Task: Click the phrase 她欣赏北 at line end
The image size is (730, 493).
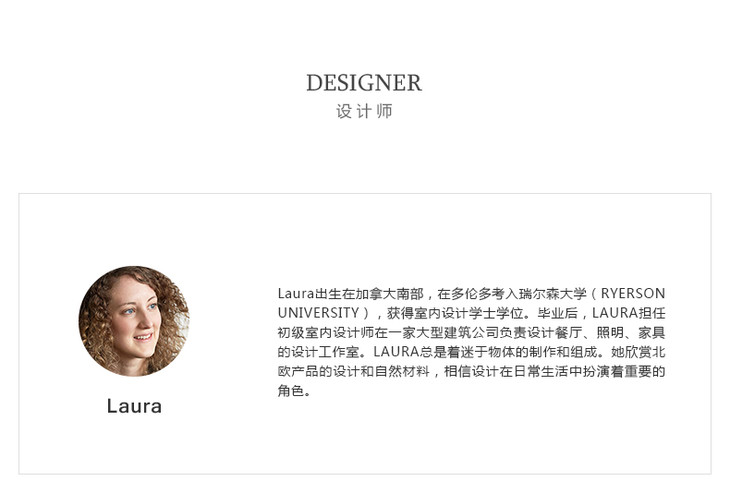Action: point(638,352)
